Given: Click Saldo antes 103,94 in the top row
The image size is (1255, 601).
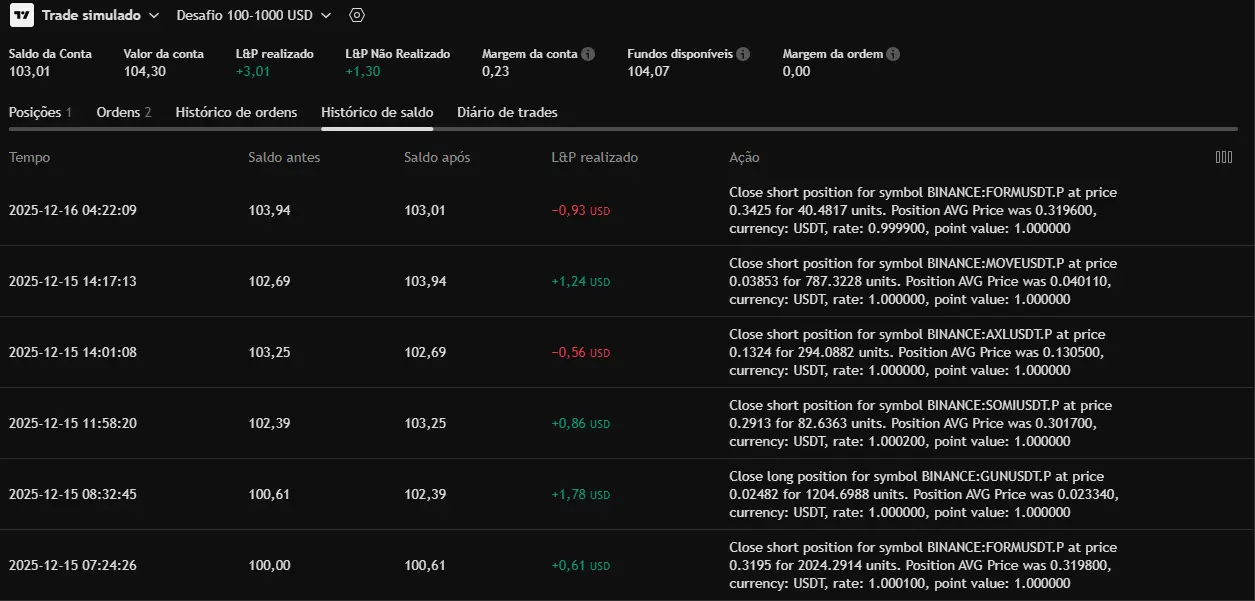Looking at the screenshot, I should point(269,210).
